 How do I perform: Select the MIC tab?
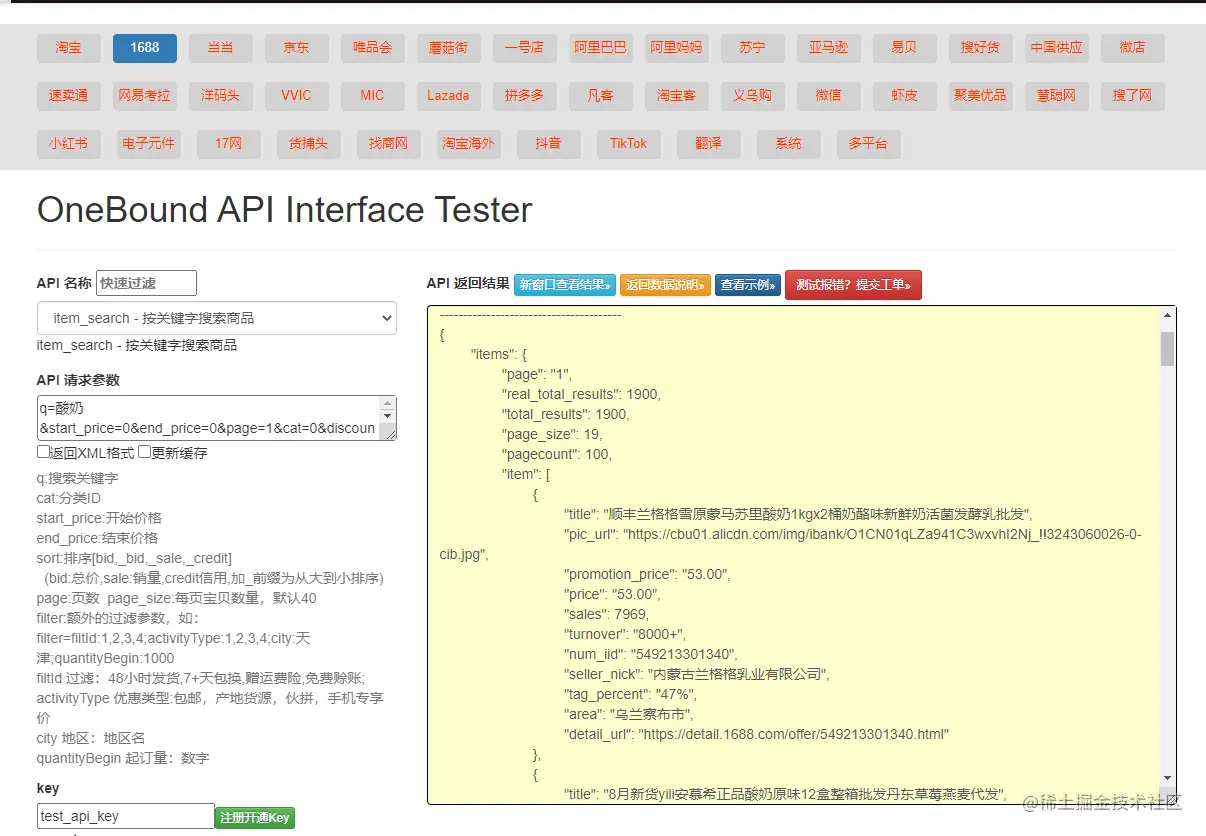click(373, 96)
